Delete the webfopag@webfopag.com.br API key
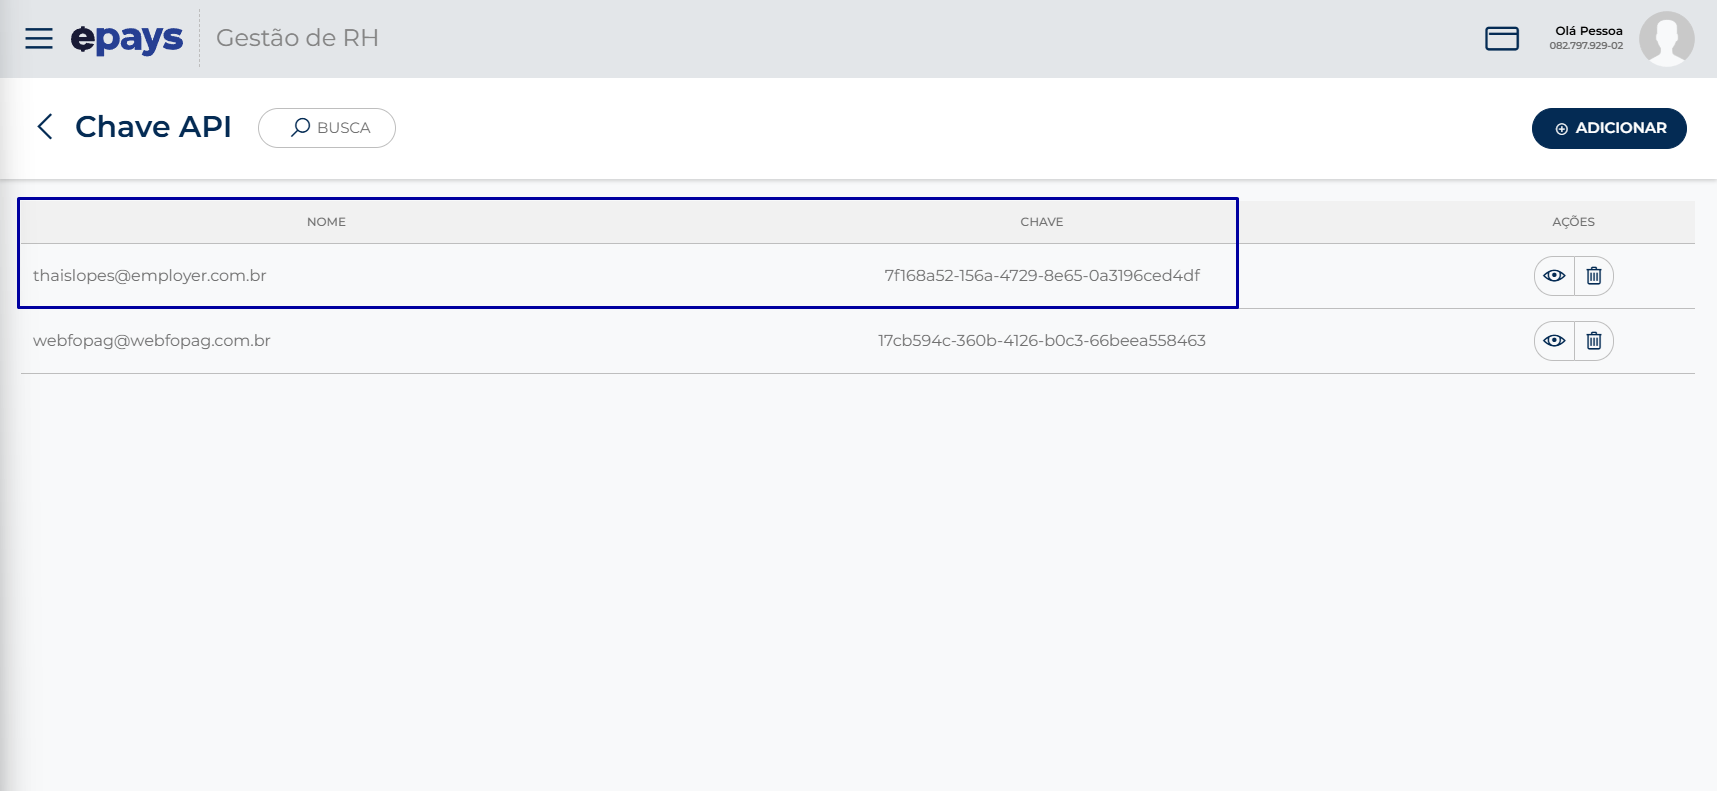Image resolution: width=1717 pixels, height=791 pixels. pyautogui.click(x=1594, y=341)
